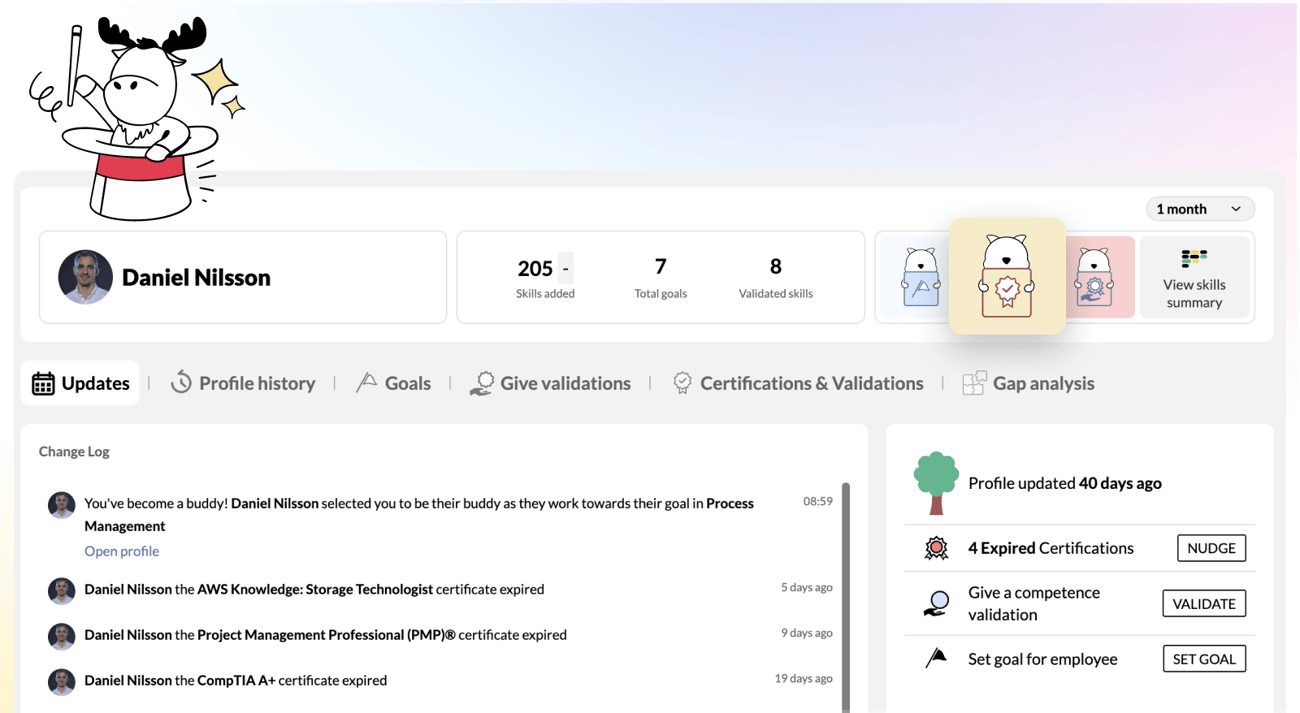Screen dimensions: 1300x713
Task: Click the 205 Skills added stat
Action: tap(545, 277)
